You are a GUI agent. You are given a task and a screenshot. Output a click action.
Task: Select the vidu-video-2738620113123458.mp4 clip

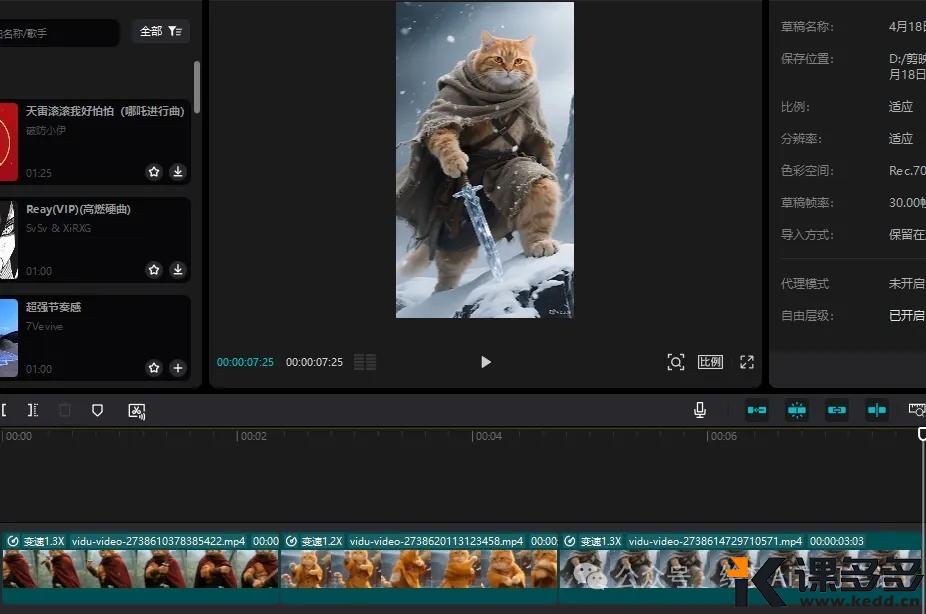click(418, 565)
